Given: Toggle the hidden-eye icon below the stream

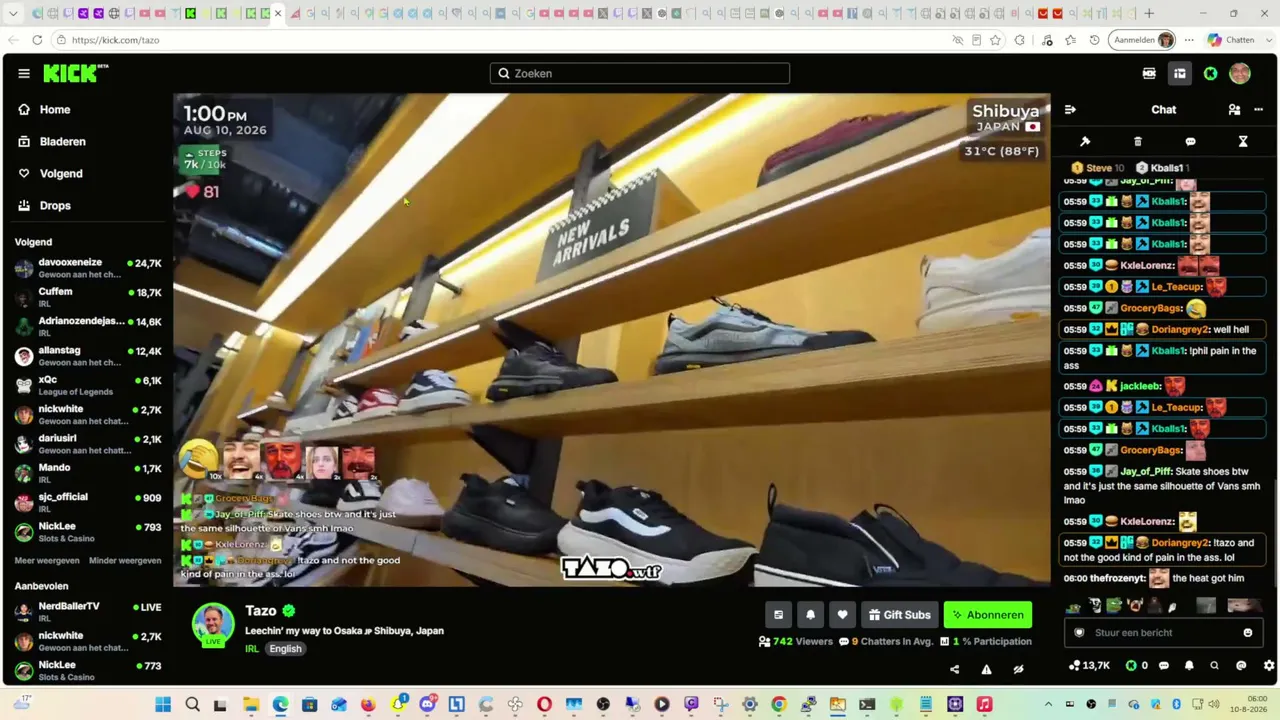Looking at the screenshot, I should 1018,669.
